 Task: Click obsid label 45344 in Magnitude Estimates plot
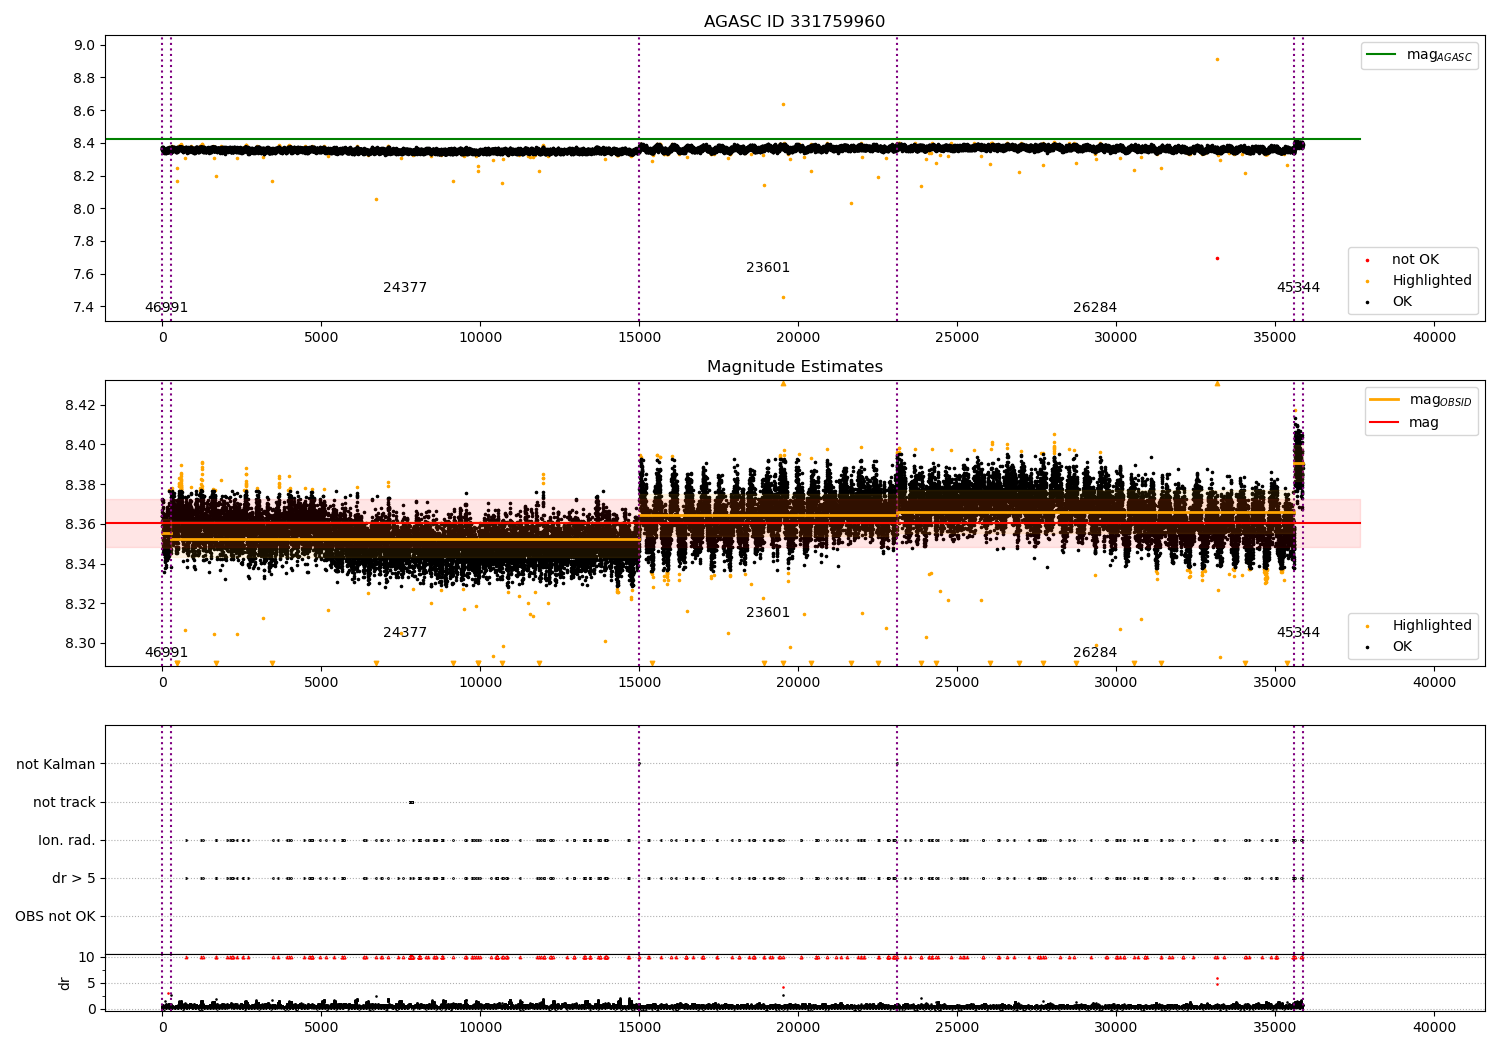coord(1298,633)
